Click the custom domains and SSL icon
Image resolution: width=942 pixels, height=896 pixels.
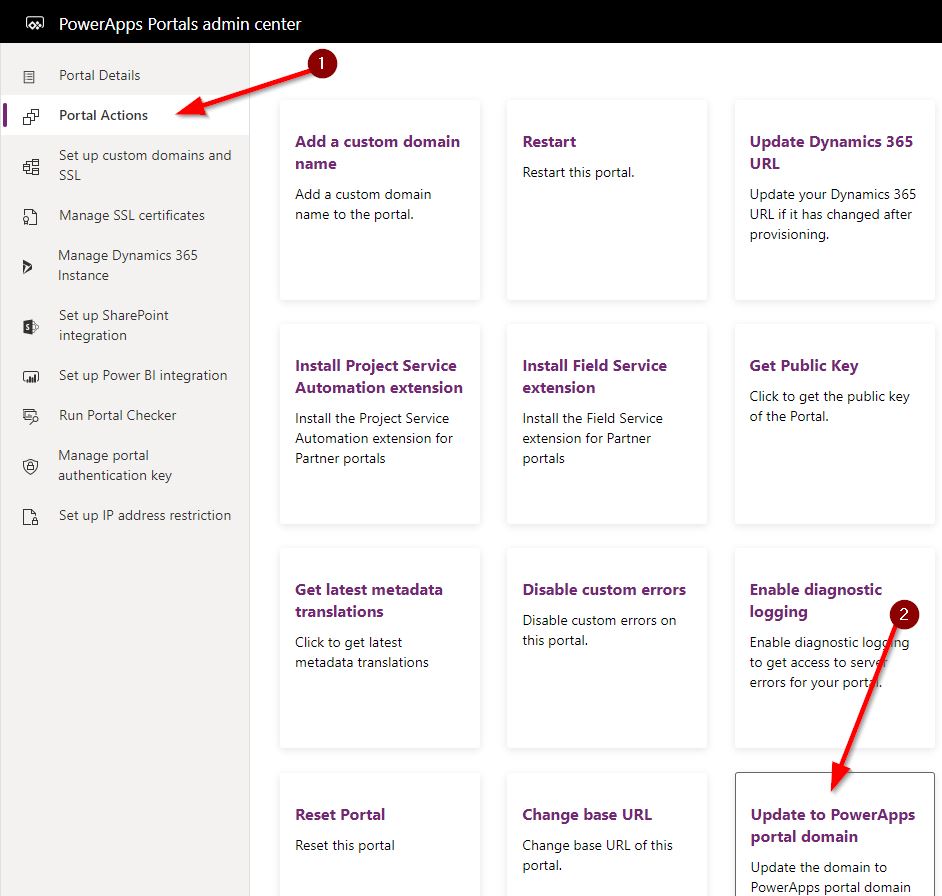click(31, 166)
